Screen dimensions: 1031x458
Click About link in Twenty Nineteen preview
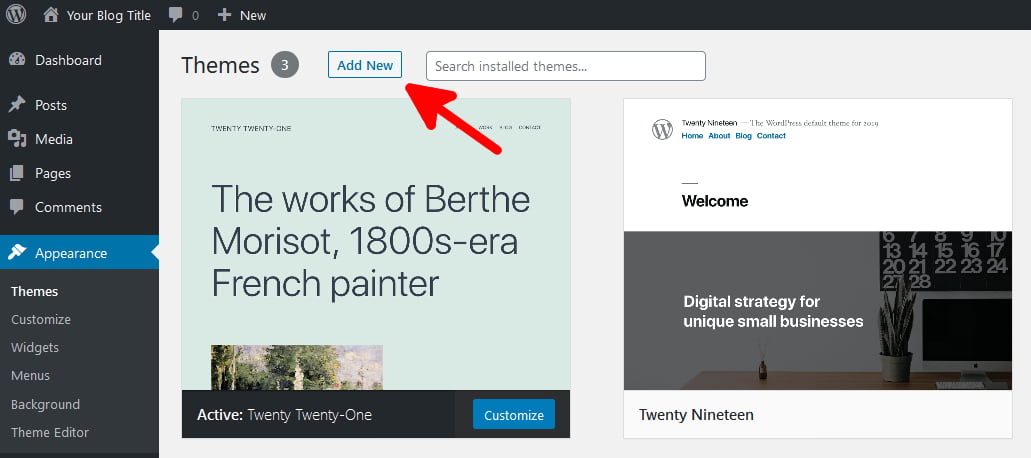tap(719, 136)
